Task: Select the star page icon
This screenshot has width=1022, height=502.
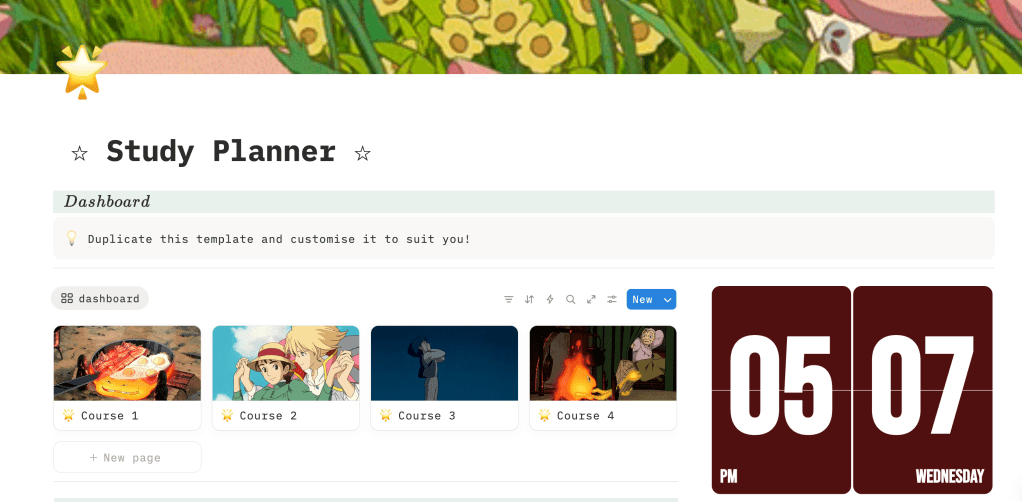Action: pyautogui.click(x=81, y=72)
